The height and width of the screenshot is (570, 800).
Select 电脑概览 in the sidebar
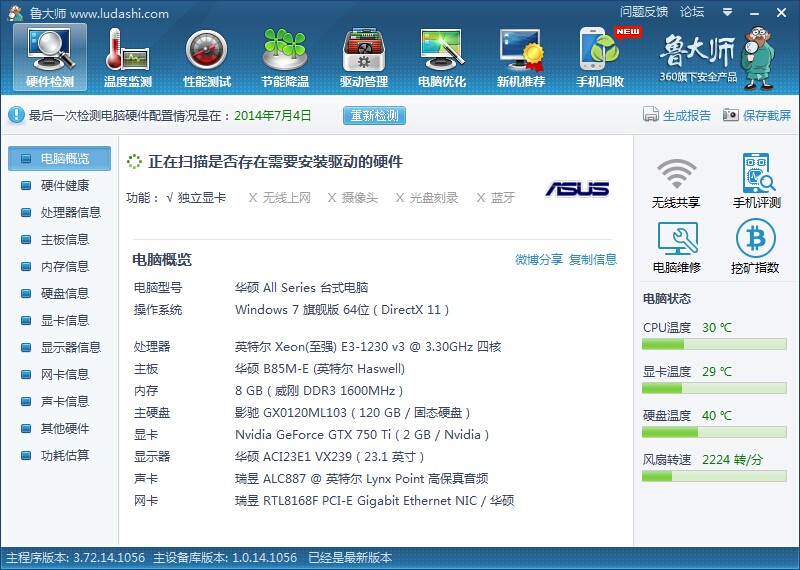click(59, 159)
